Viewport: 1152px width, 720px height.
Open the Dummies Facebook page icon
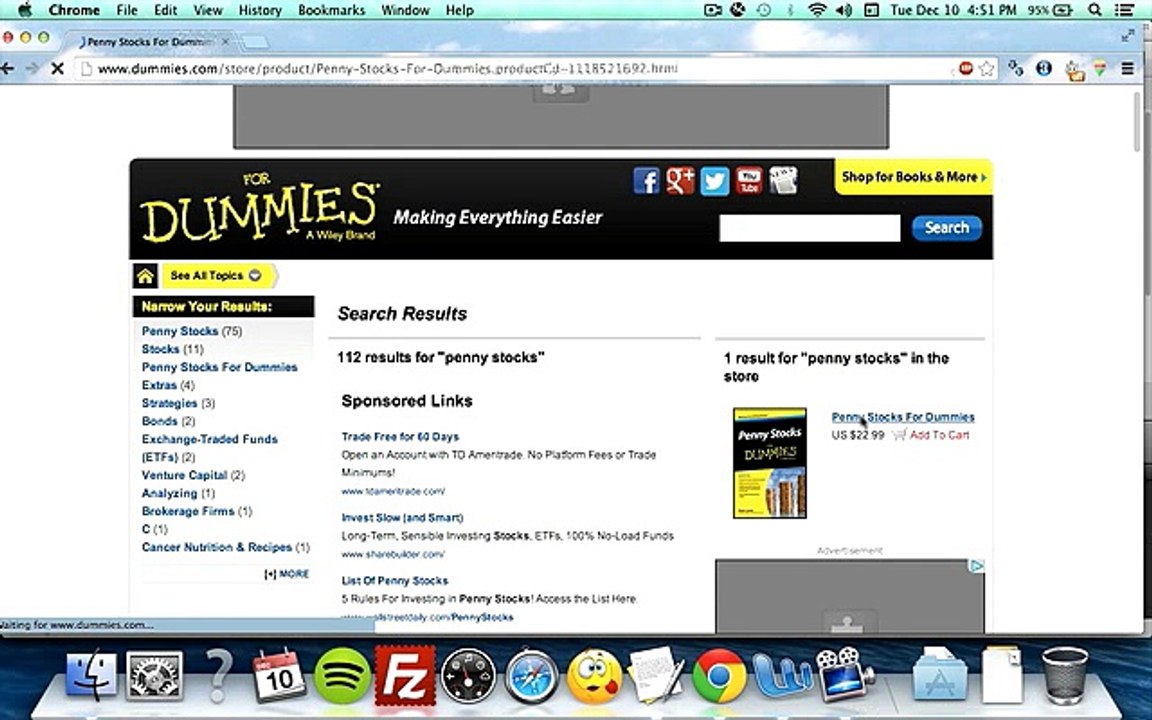[x=647, y=181]
